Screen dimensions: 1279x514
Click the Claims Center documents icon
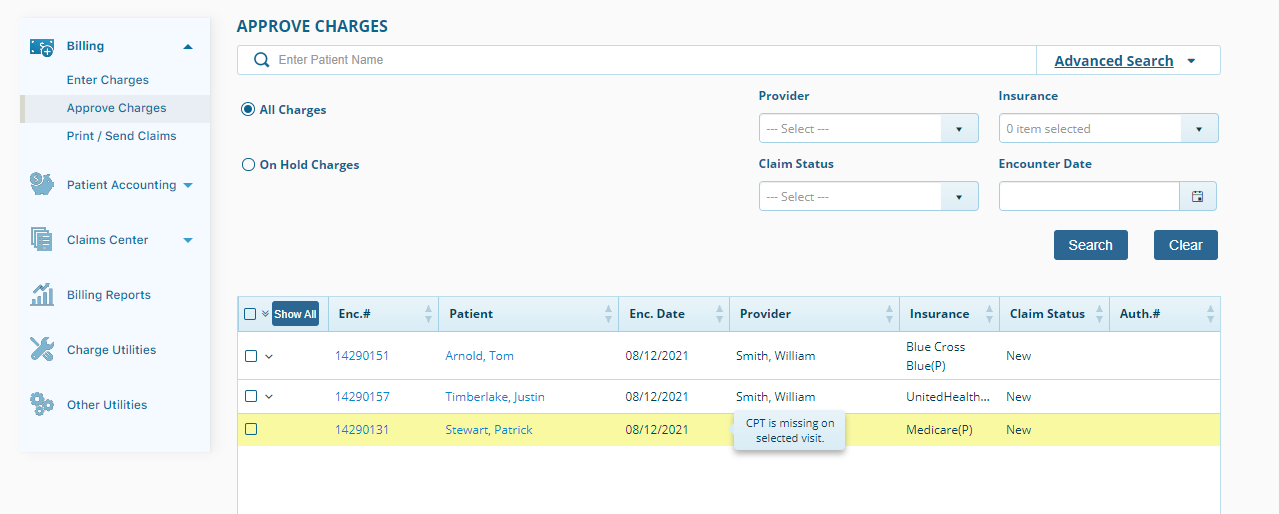(41, 240)
